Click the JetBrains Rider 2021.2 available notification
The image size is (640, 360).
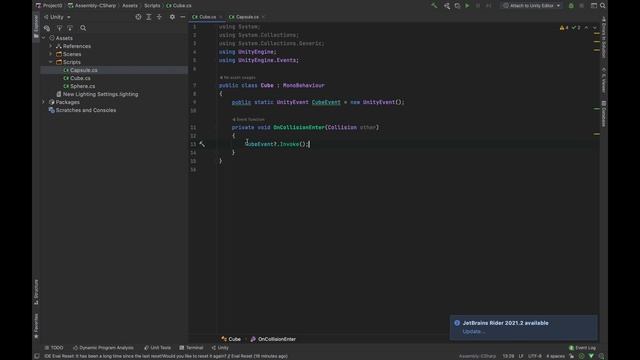[x=524, y=327]
